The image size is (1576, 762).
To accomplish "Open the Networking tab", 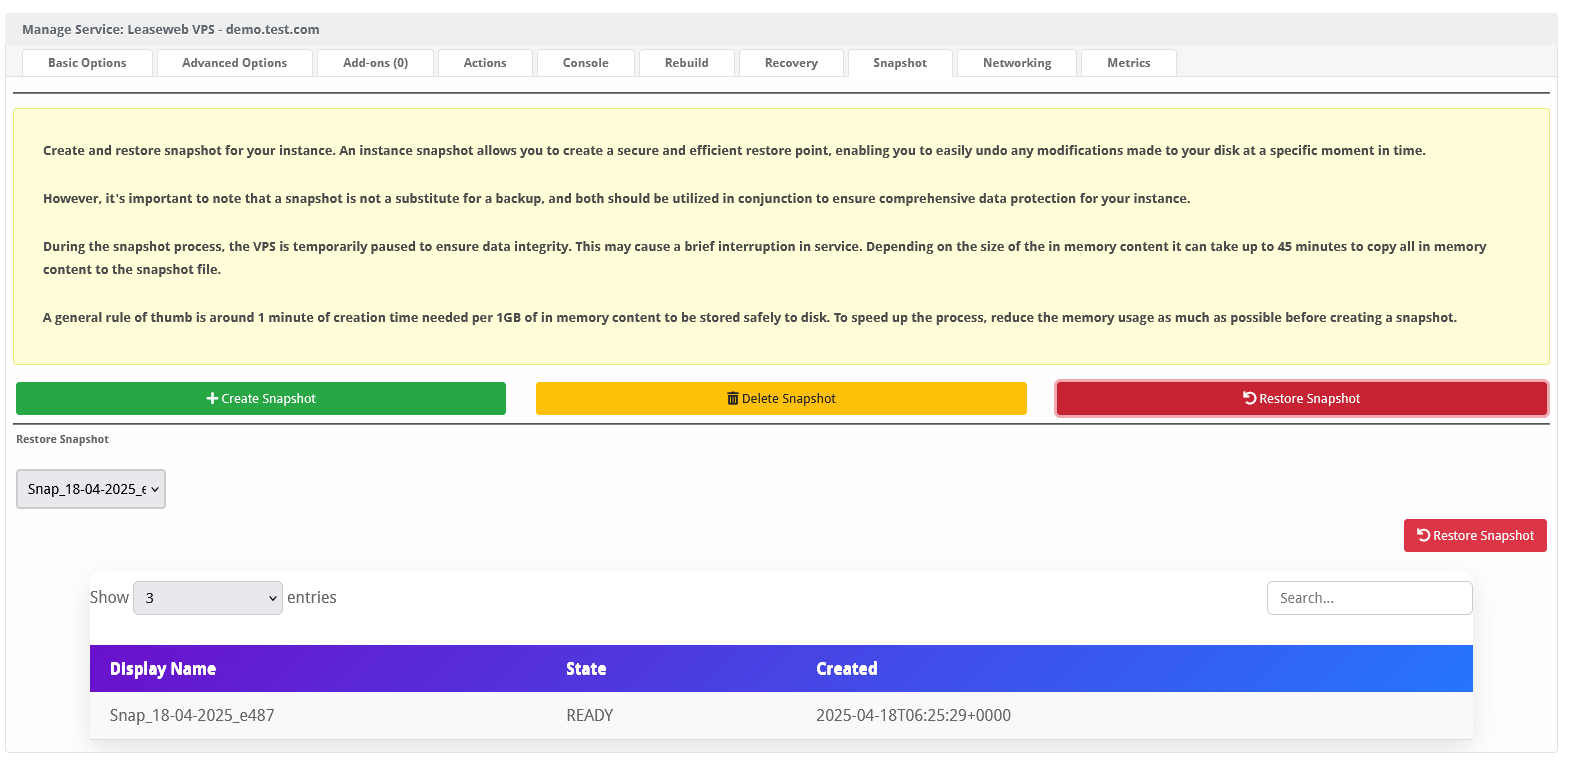I will coord(1017,63).
